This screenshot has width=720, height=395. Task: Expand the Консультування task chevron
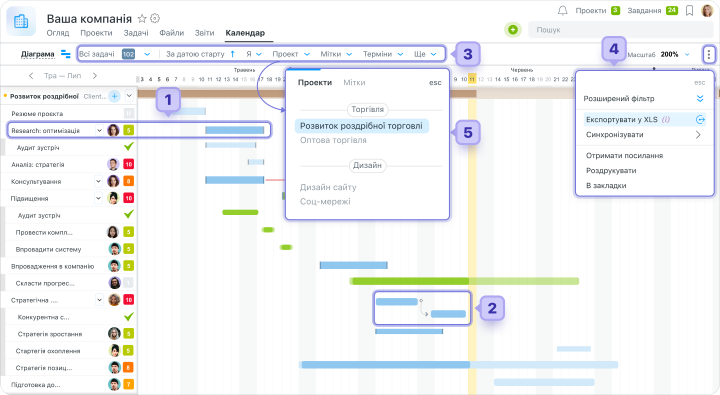tap(98, 181)
